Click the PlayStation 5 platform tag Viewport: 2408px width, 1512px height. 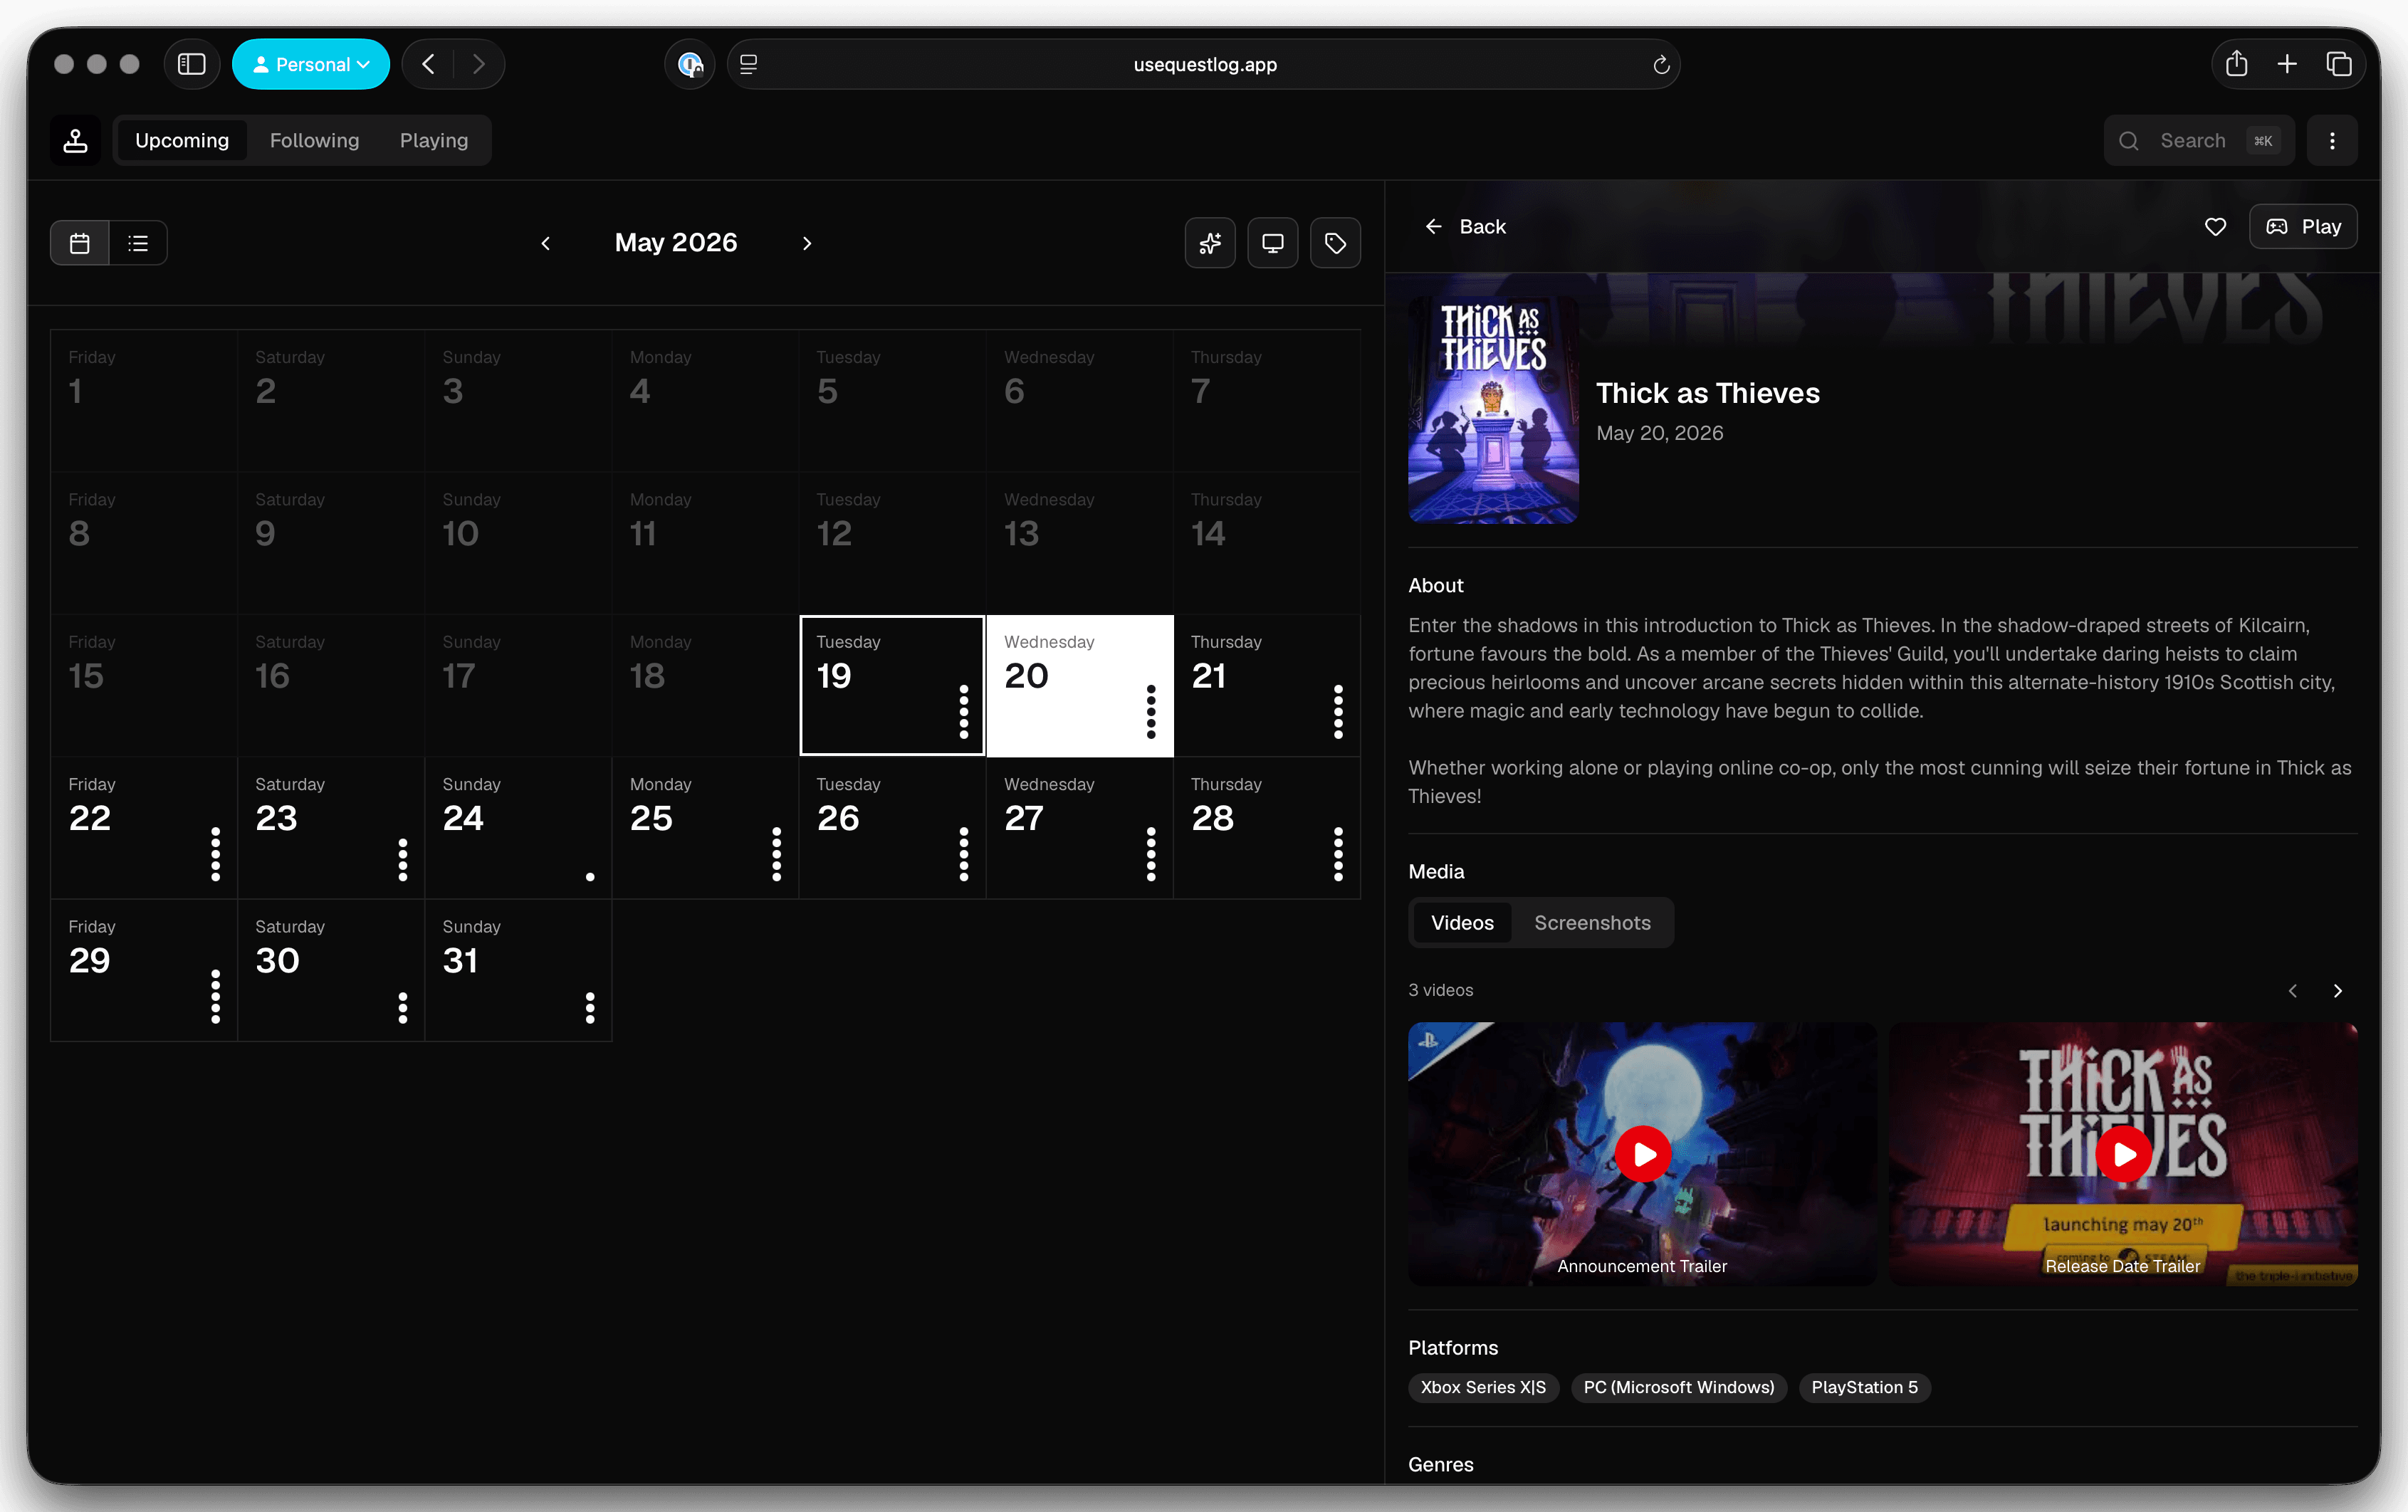1864,1387
